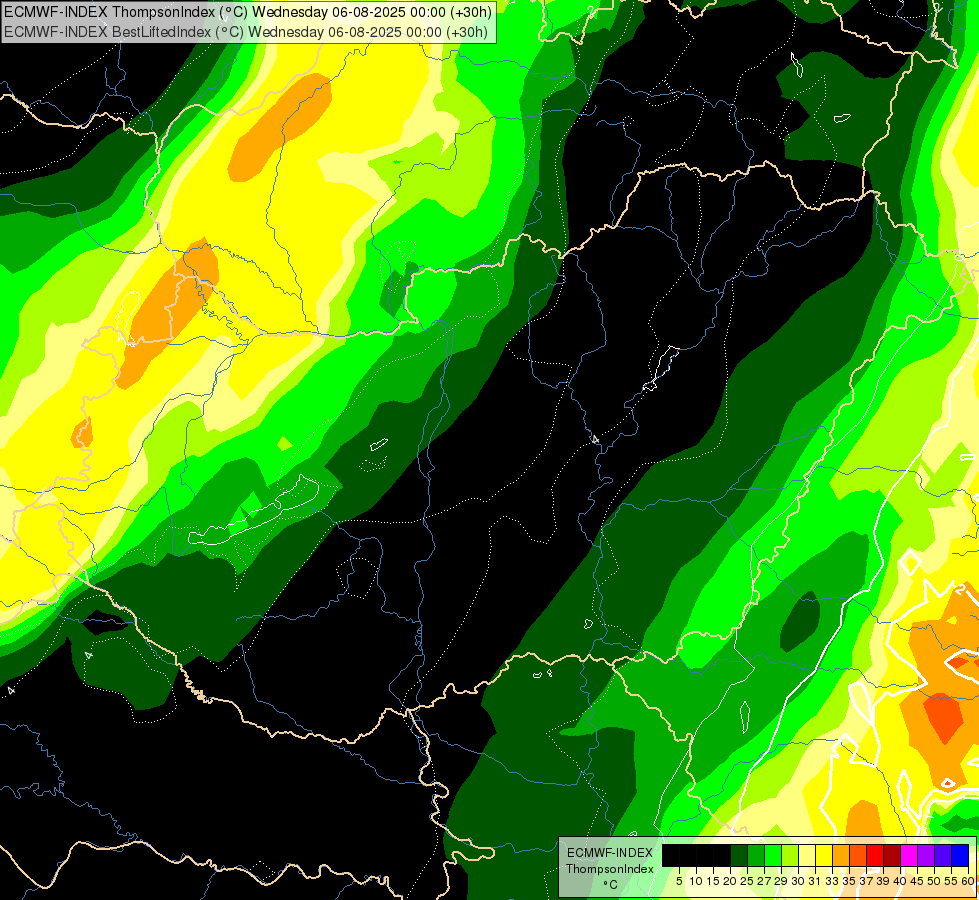979x900 pixels.
Task: Select the yellow 31–33 legend swatch
Action: [x=824, y=856]
